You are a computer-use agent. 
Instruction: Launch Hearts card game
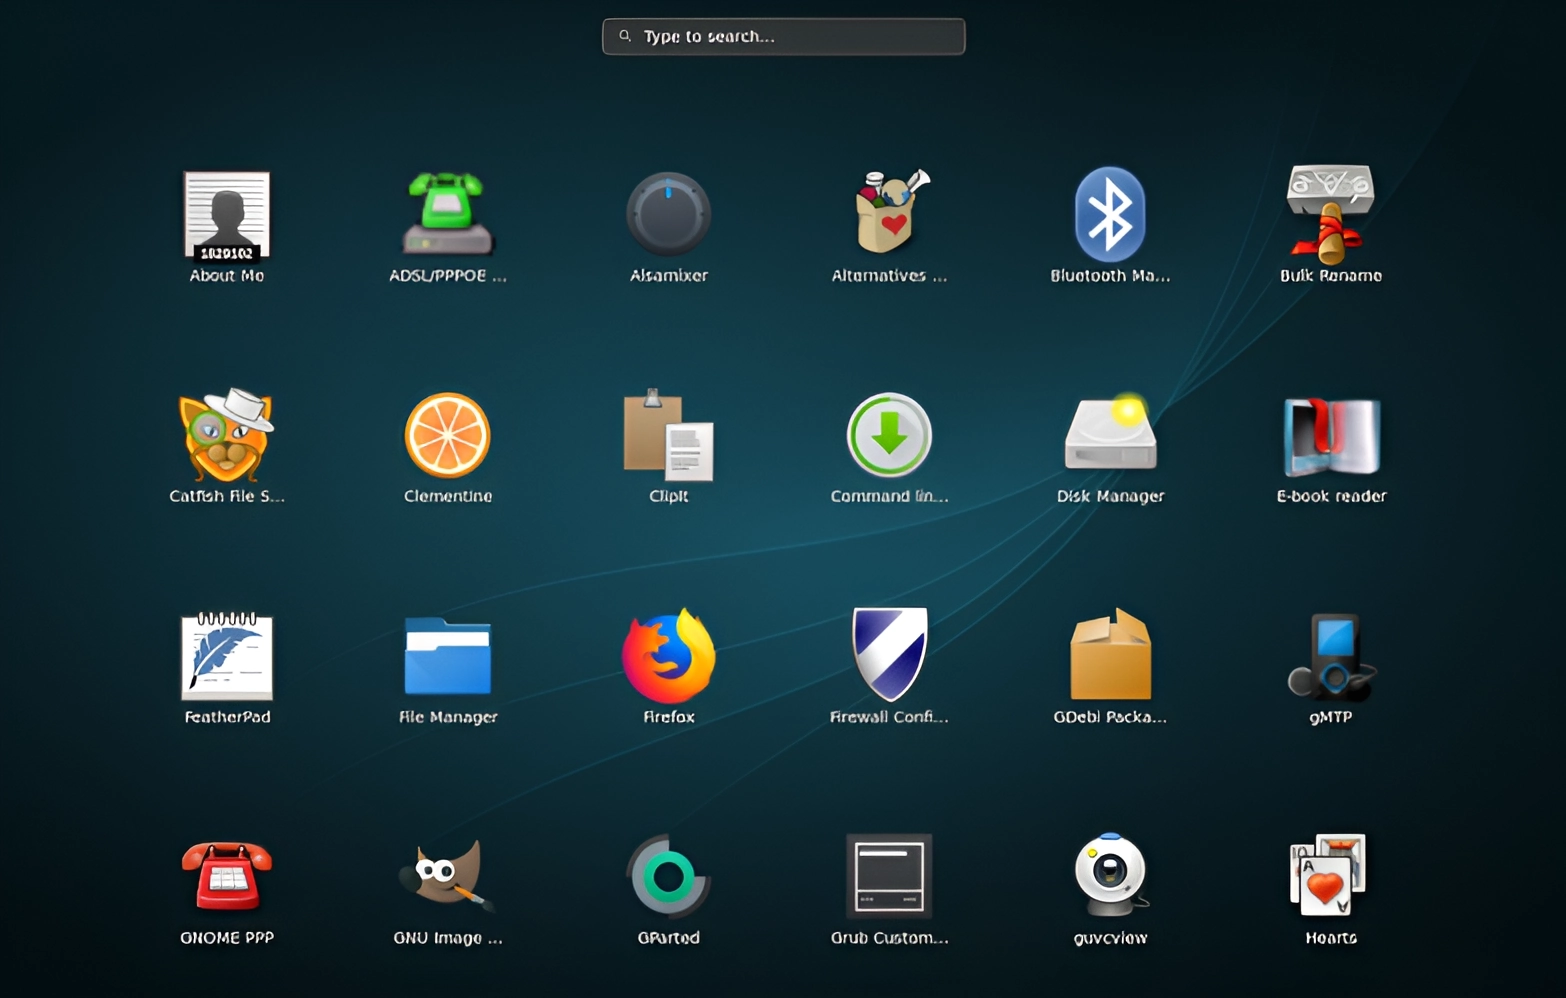coord(1329,876)
